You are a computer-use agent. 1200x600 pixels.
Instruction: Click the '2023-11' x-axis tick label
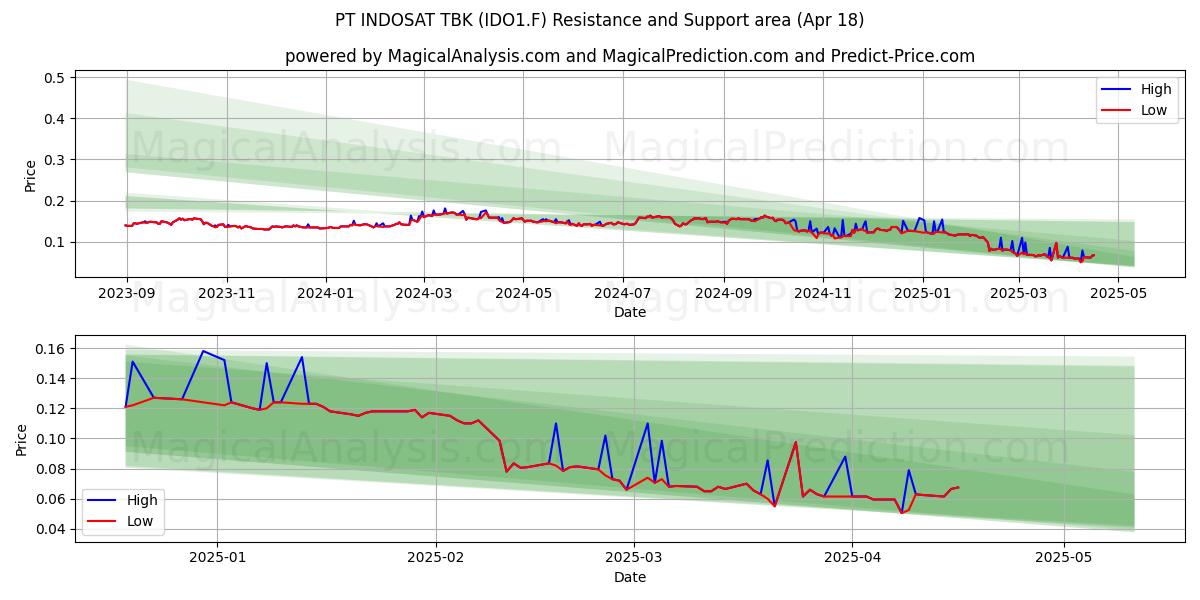(x=226, y=294)
